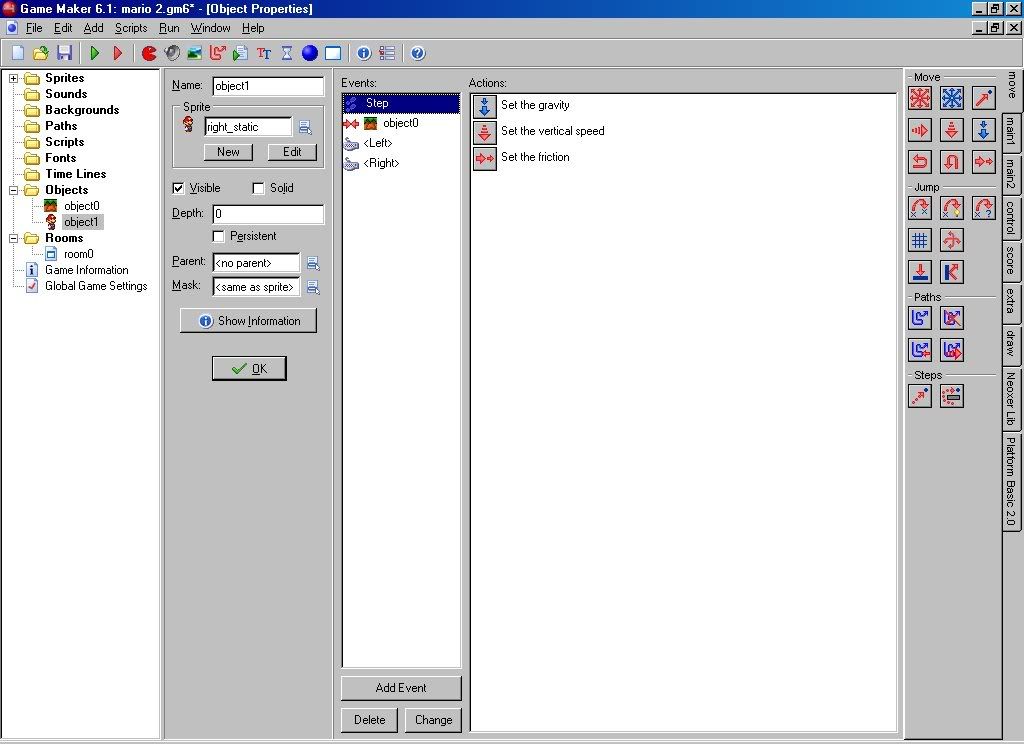Open the Parent object selection menu
Screen dimensions: 1024x744
pyautogui.click(x=313, y=263)
